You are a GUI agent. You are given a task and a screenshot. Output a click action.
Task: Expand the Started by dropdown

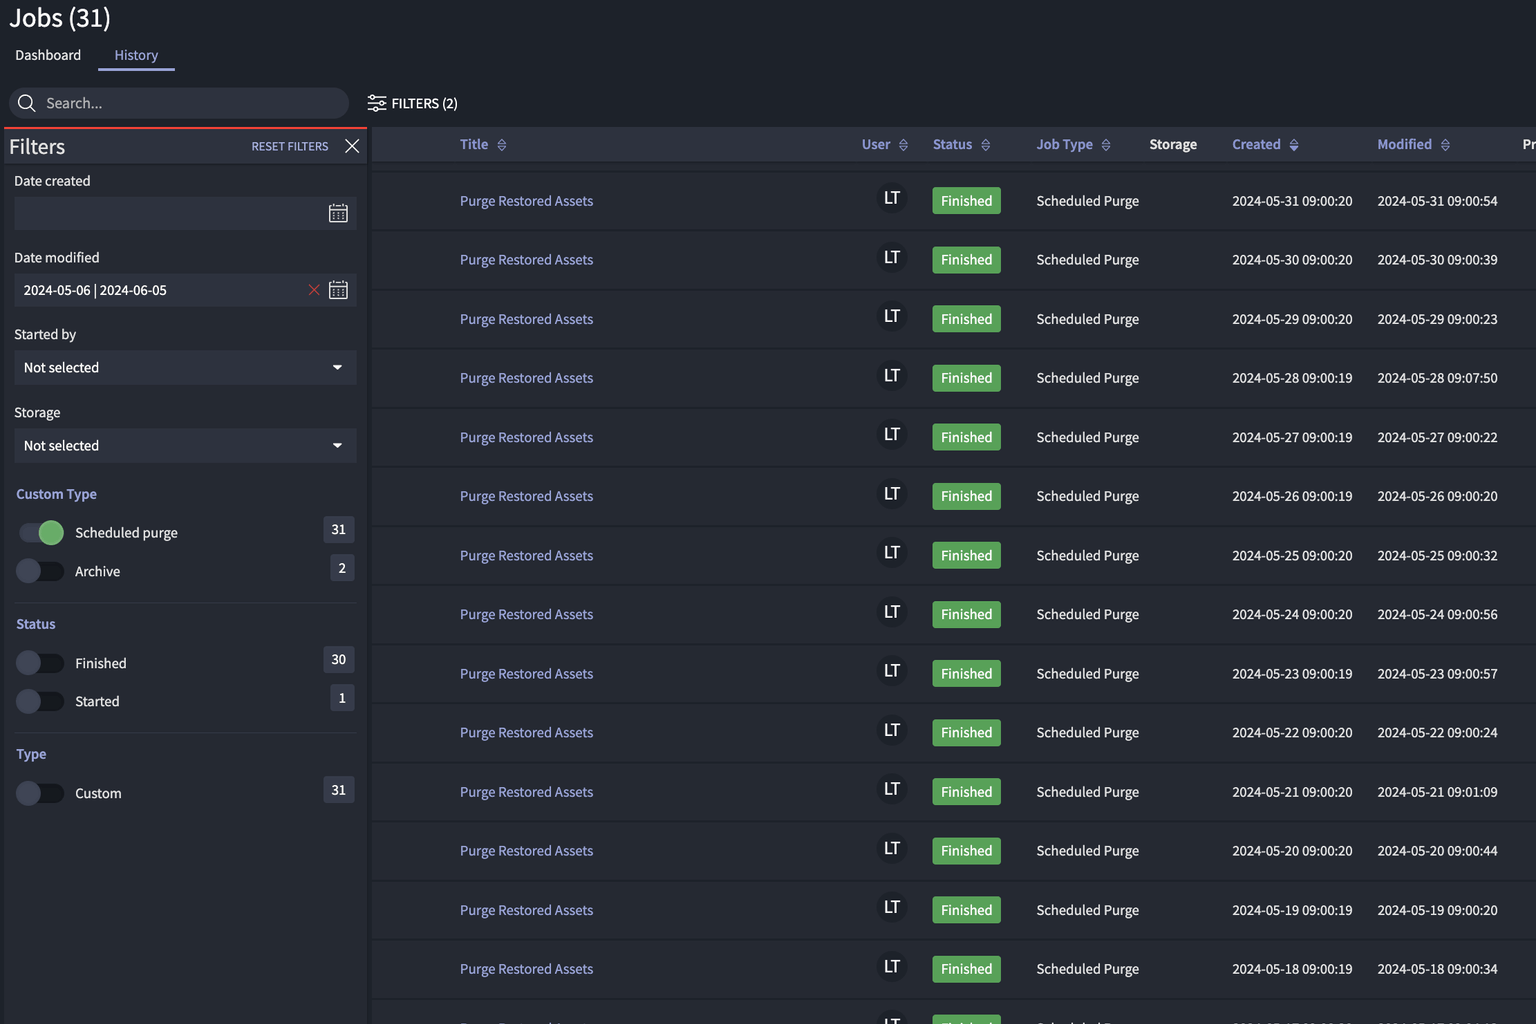[185, 368]
